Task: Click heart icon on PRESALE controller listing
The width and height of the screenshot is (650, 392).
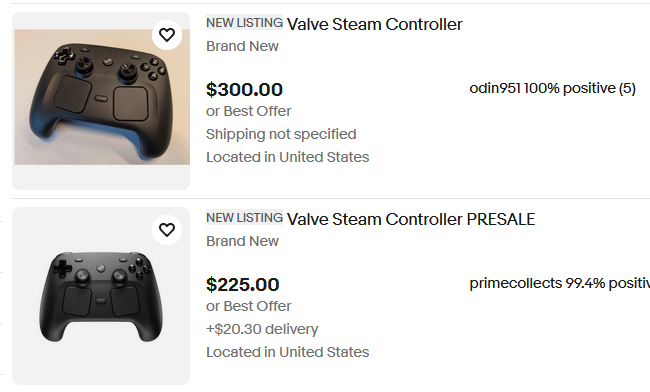Action: pyautogui.click(x=167, y=230)
